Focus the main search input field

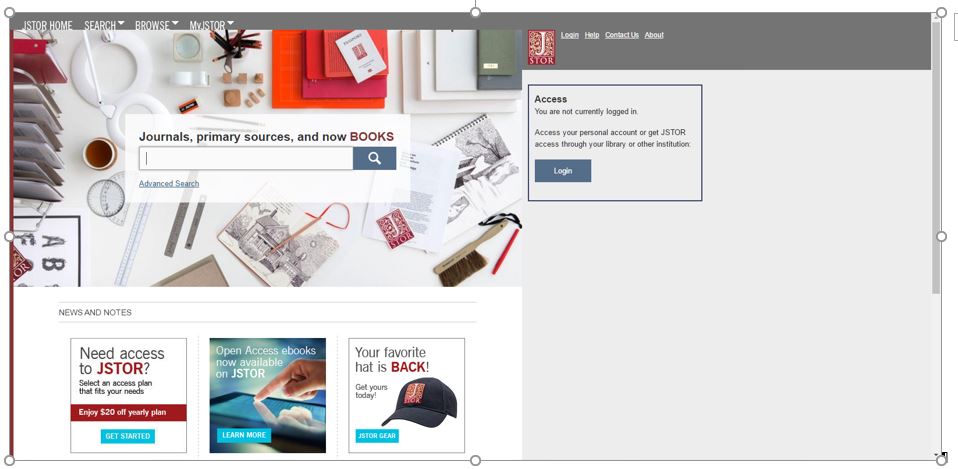246,158
